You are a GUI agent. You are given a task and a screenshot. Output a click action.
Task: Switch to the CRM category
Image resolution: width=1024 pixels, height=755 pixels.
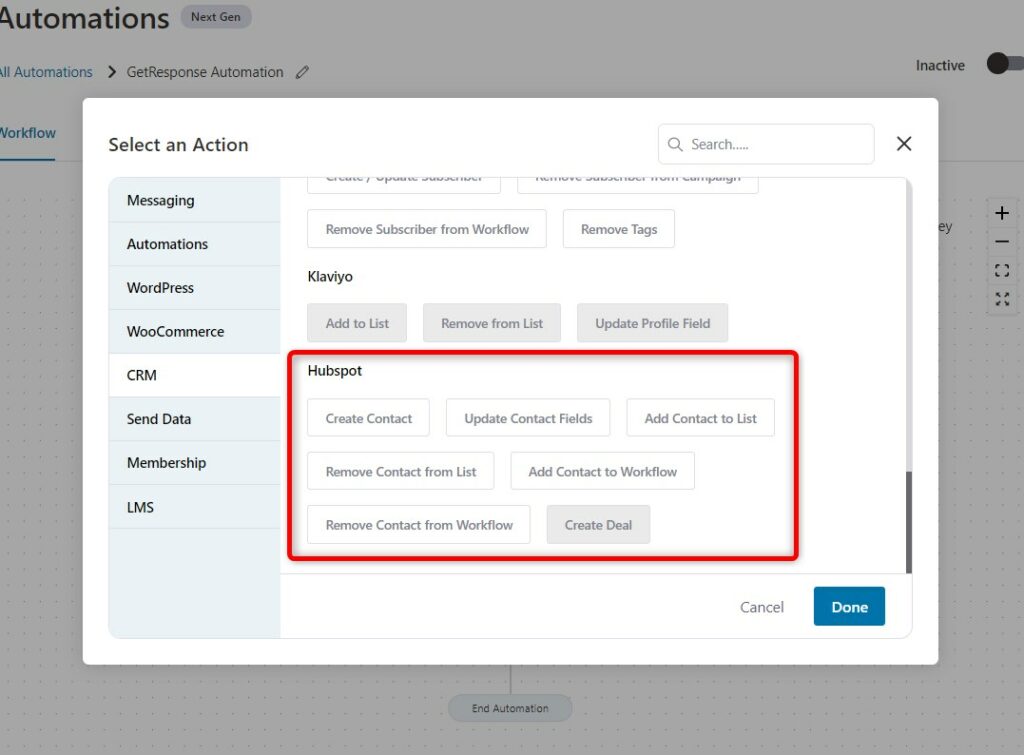tap(195, 376)
